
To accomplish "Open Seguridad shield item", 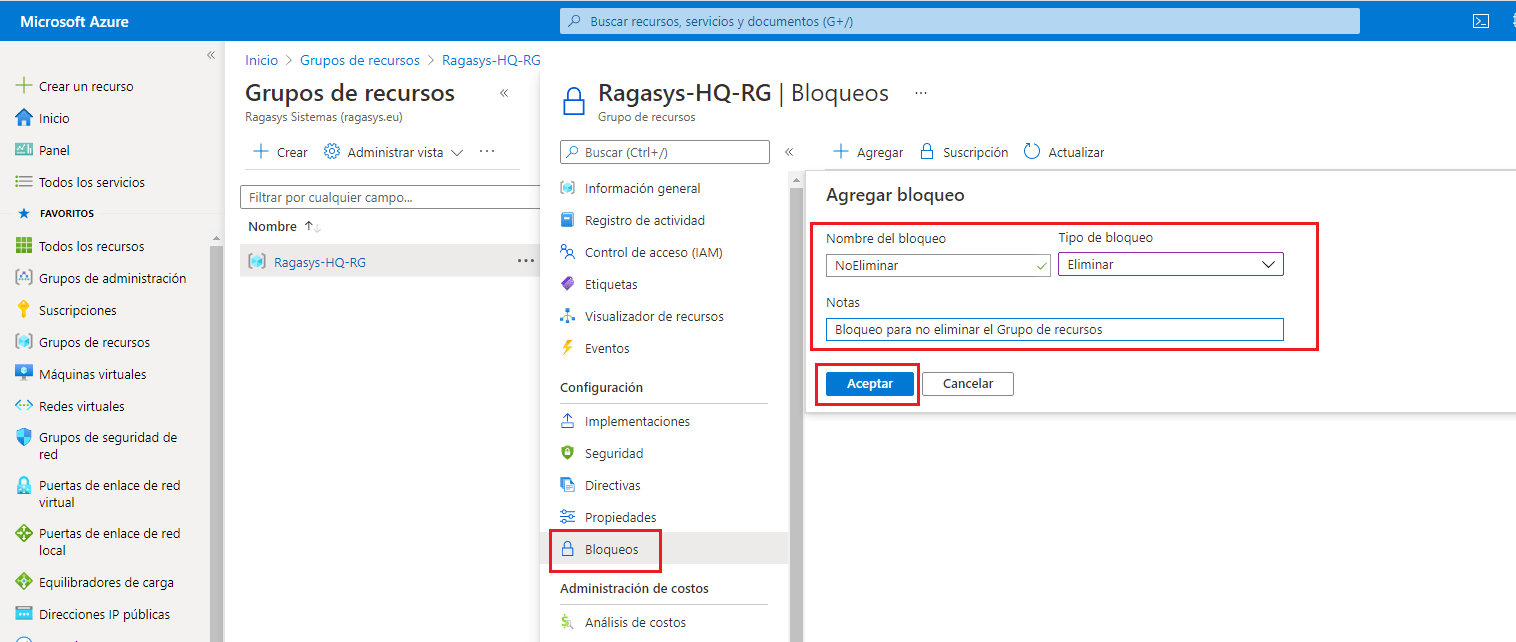I will coord(602,453).
